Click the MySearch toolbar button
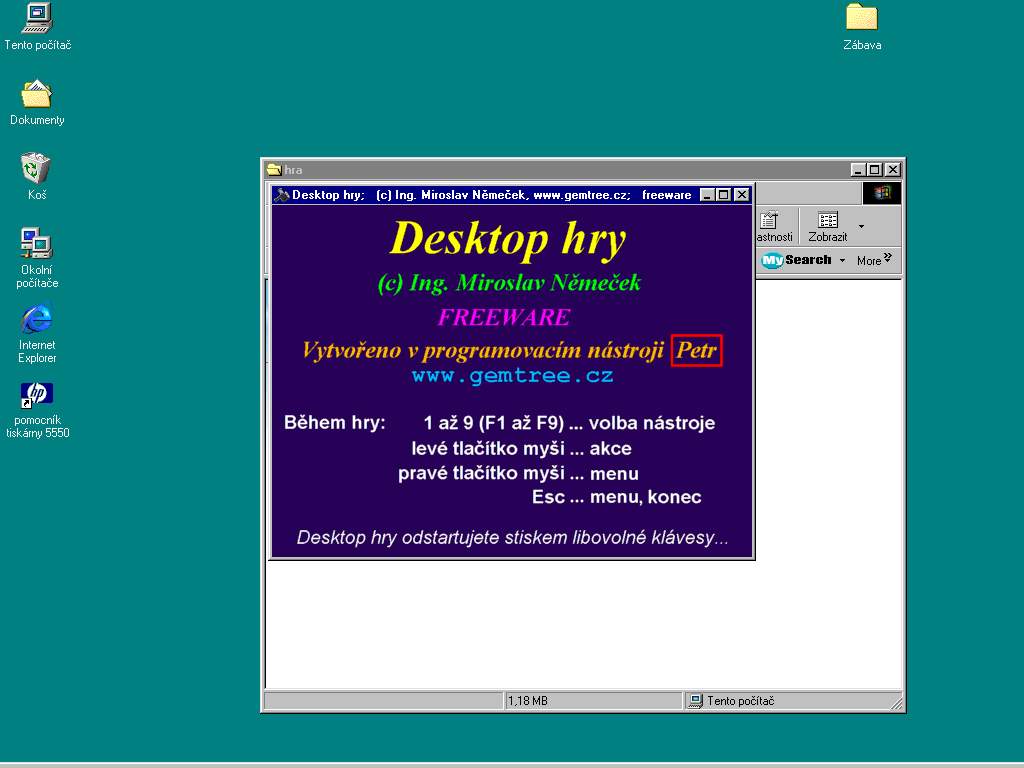 797,261
